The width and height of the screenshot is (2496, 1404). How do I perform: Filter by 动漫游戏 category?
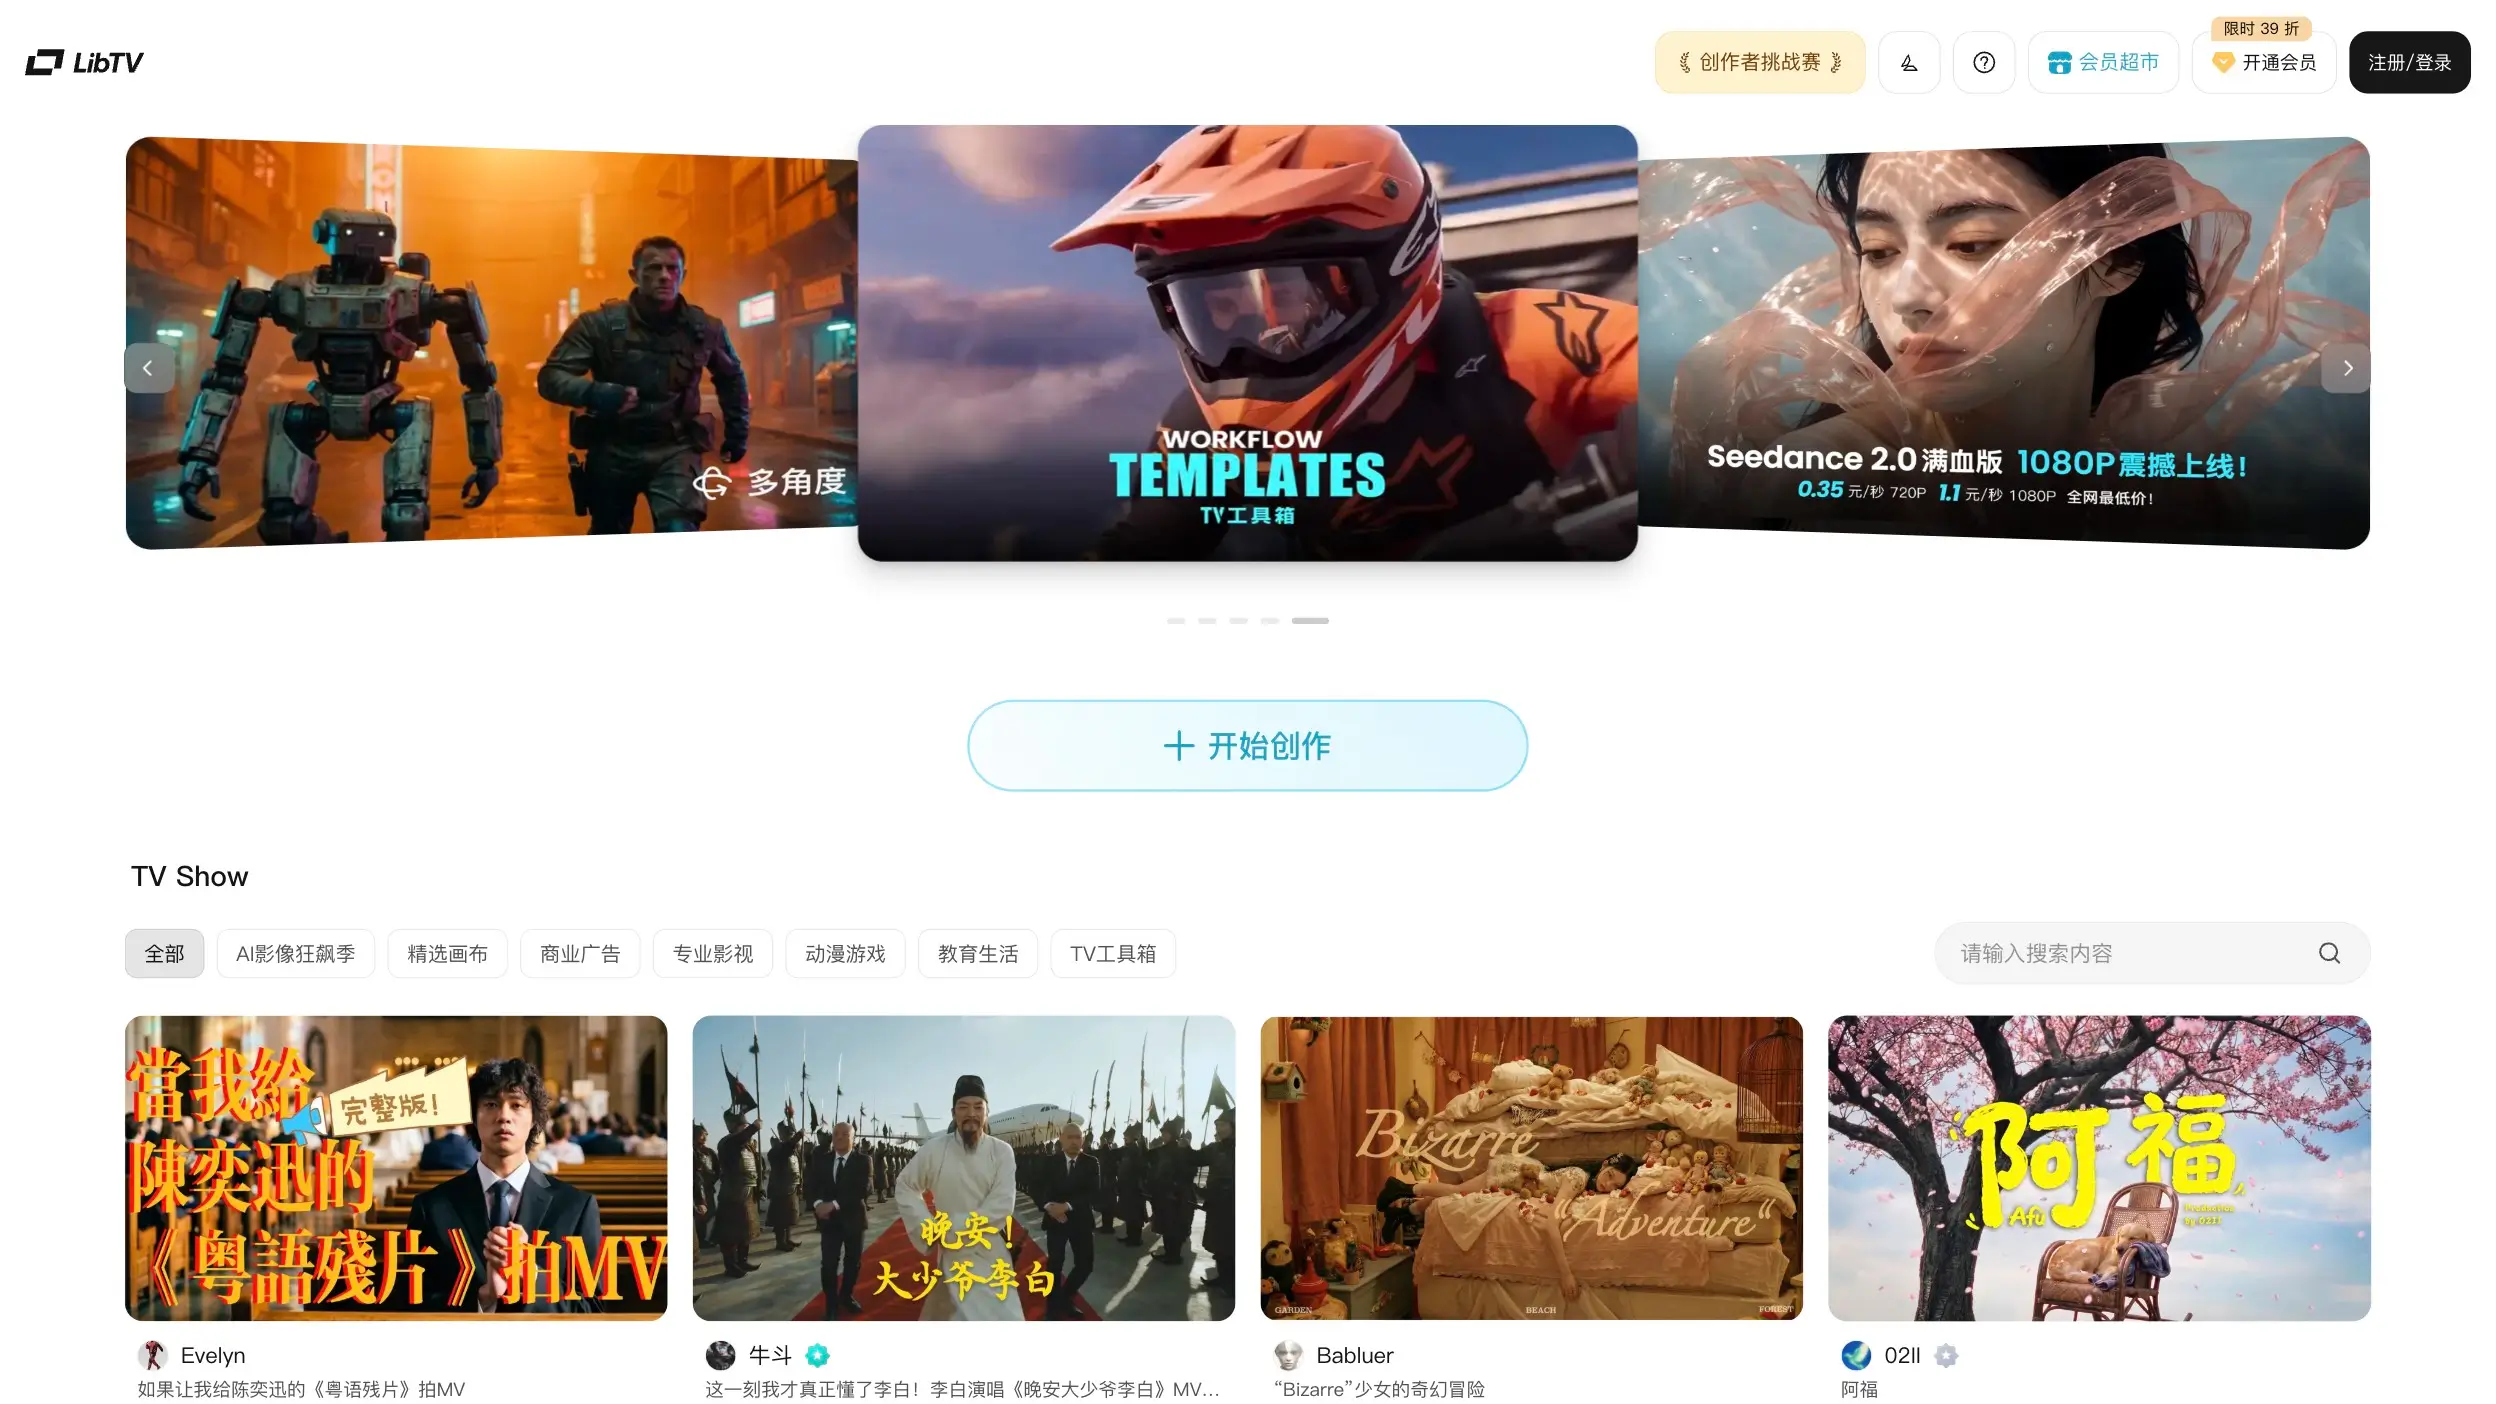[x=844, y=953]
